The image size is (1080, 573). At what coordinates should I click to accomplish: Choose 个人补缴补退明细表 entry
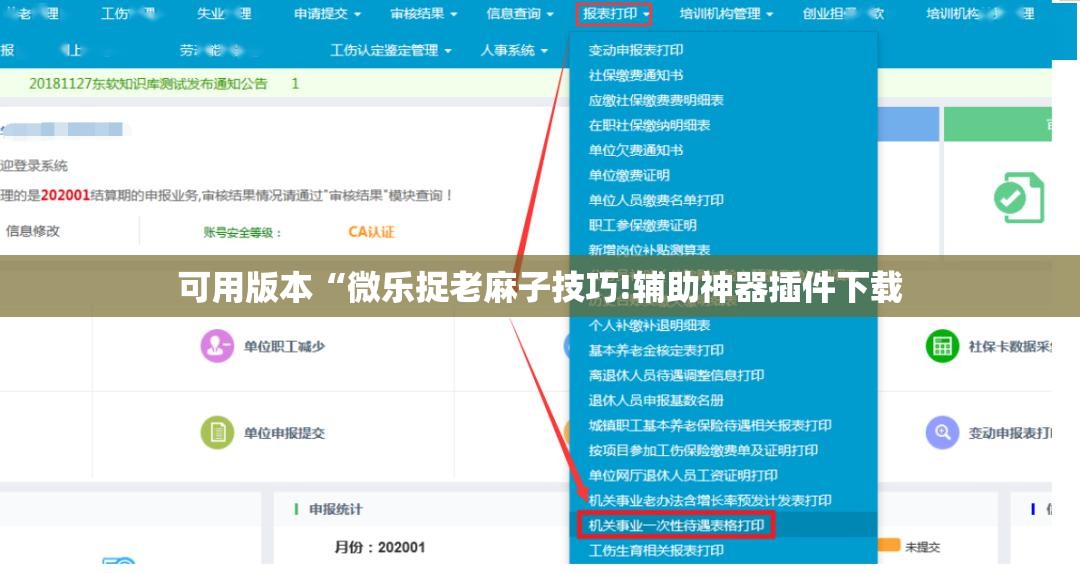649,325
